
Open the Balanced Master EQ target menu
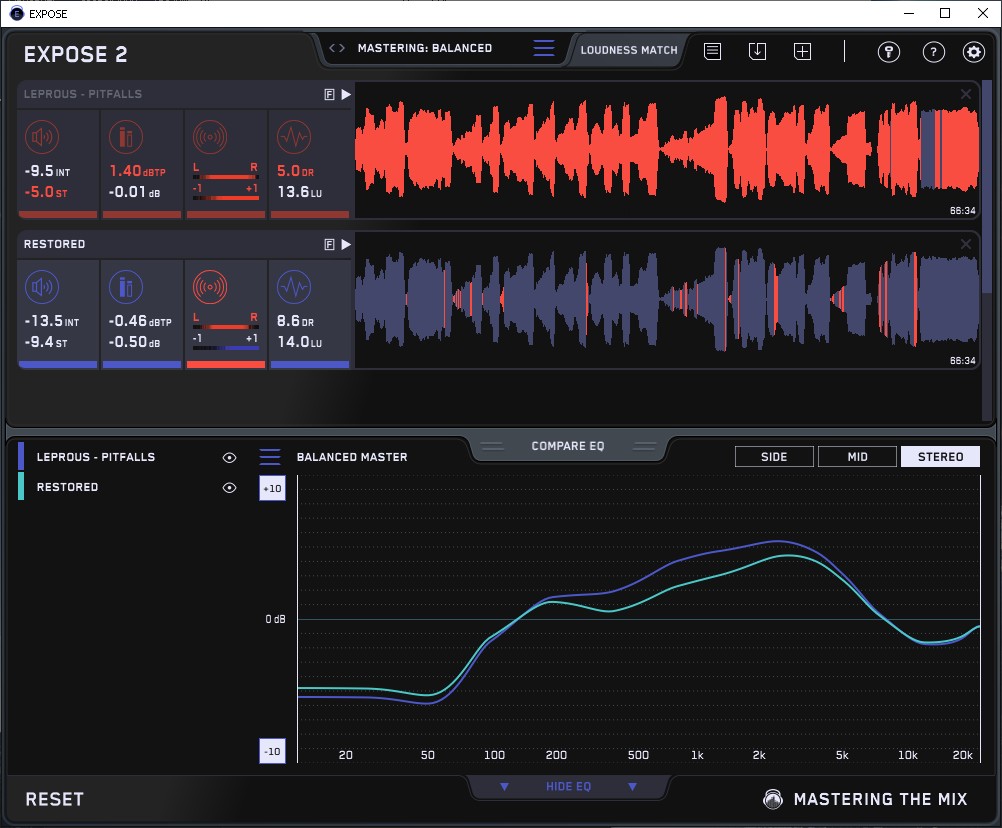point(270,457)
